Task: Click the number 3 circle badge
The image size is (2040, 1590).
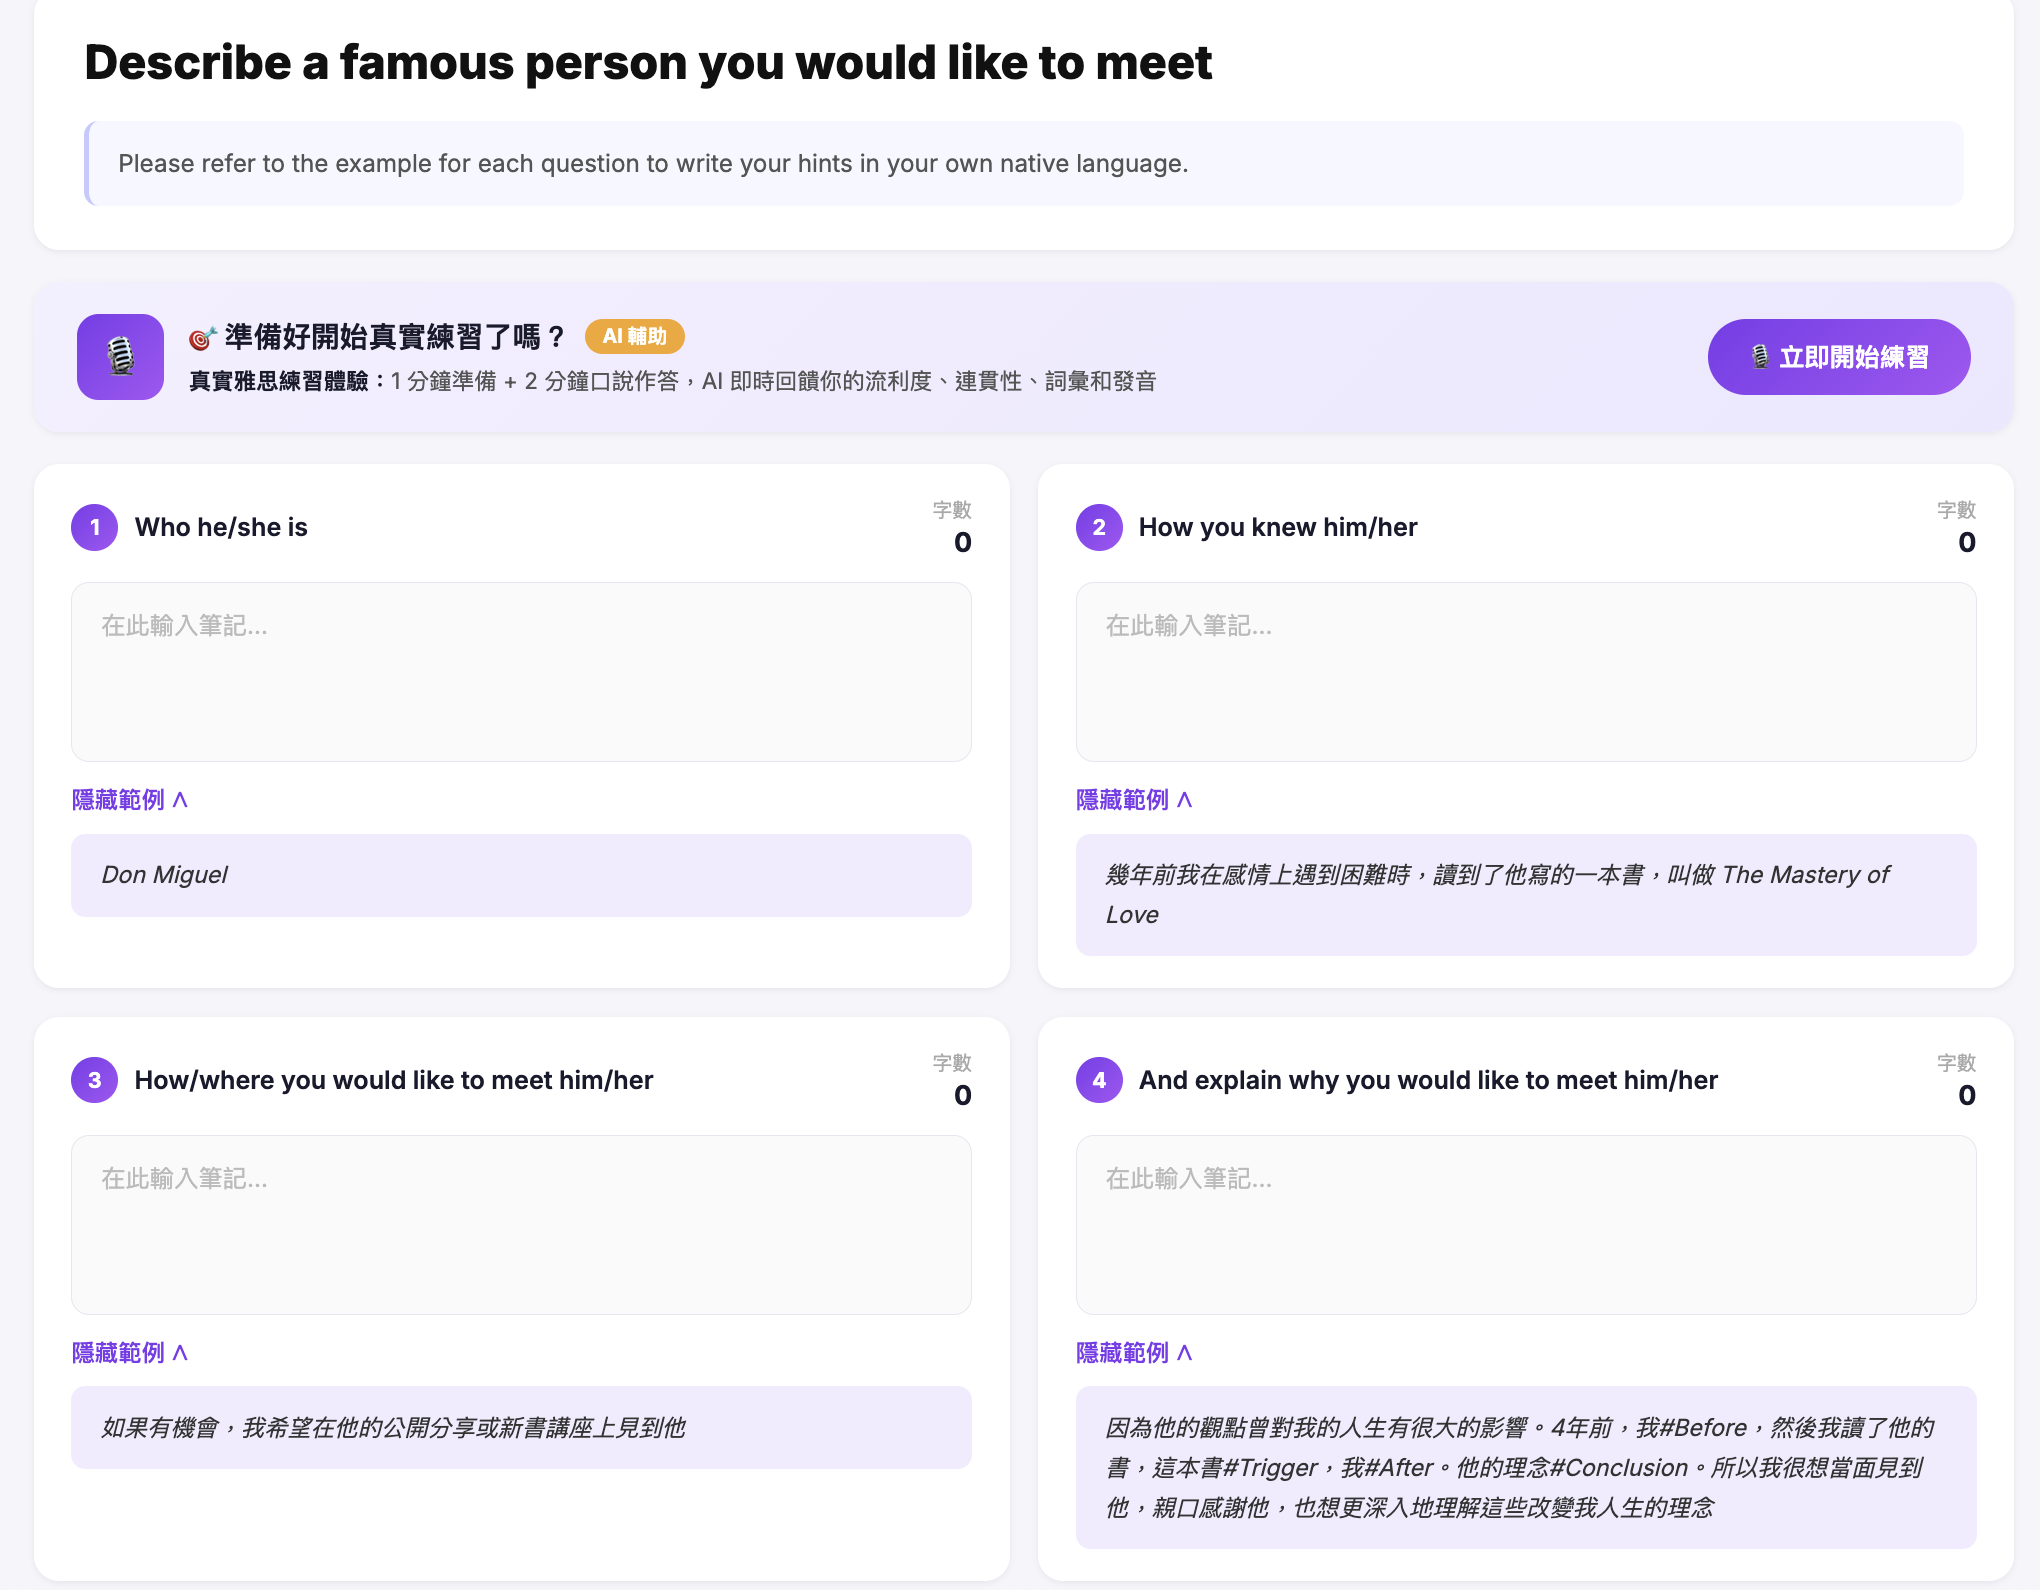Action: pyautogui.click(x=95, y=1080)
